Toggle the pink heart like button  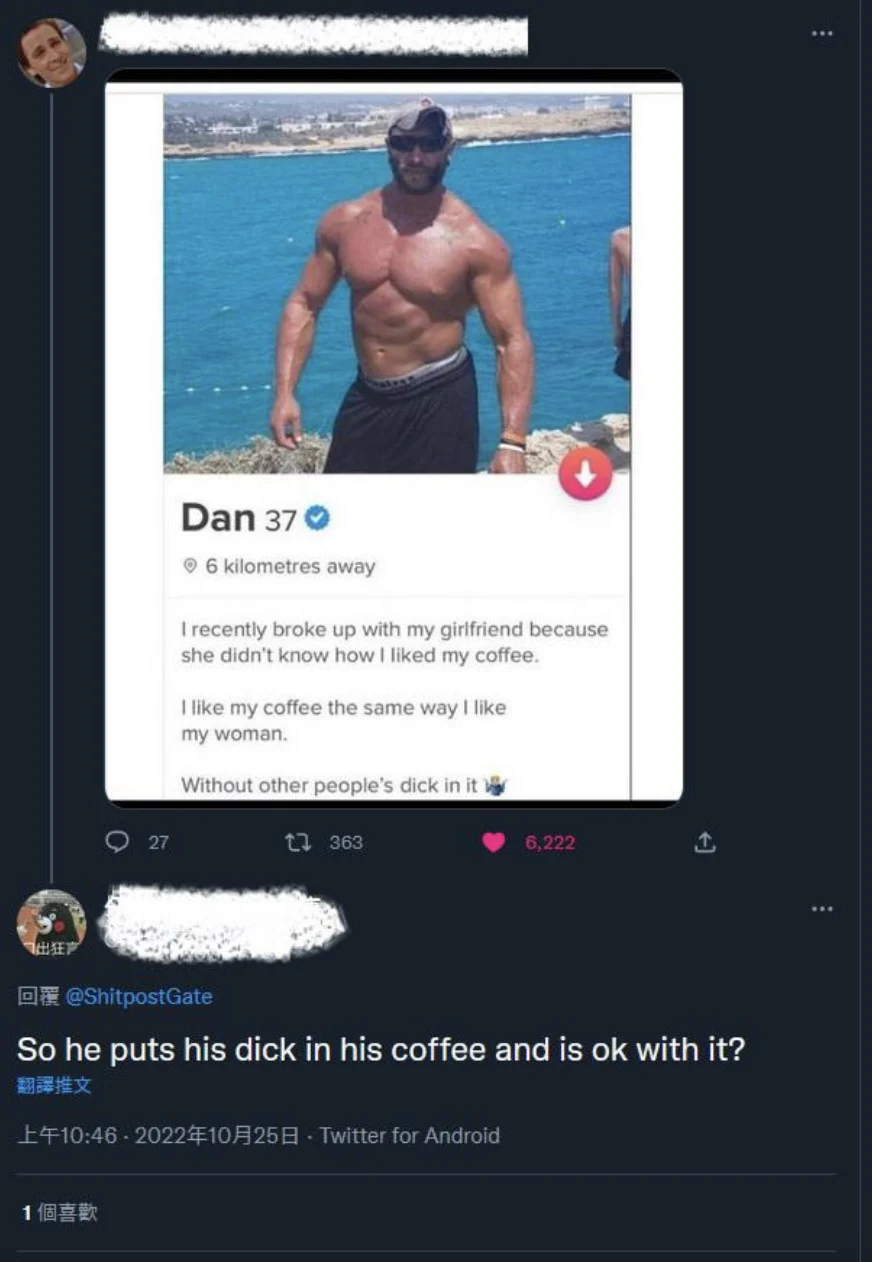click(x=494, y=842)
